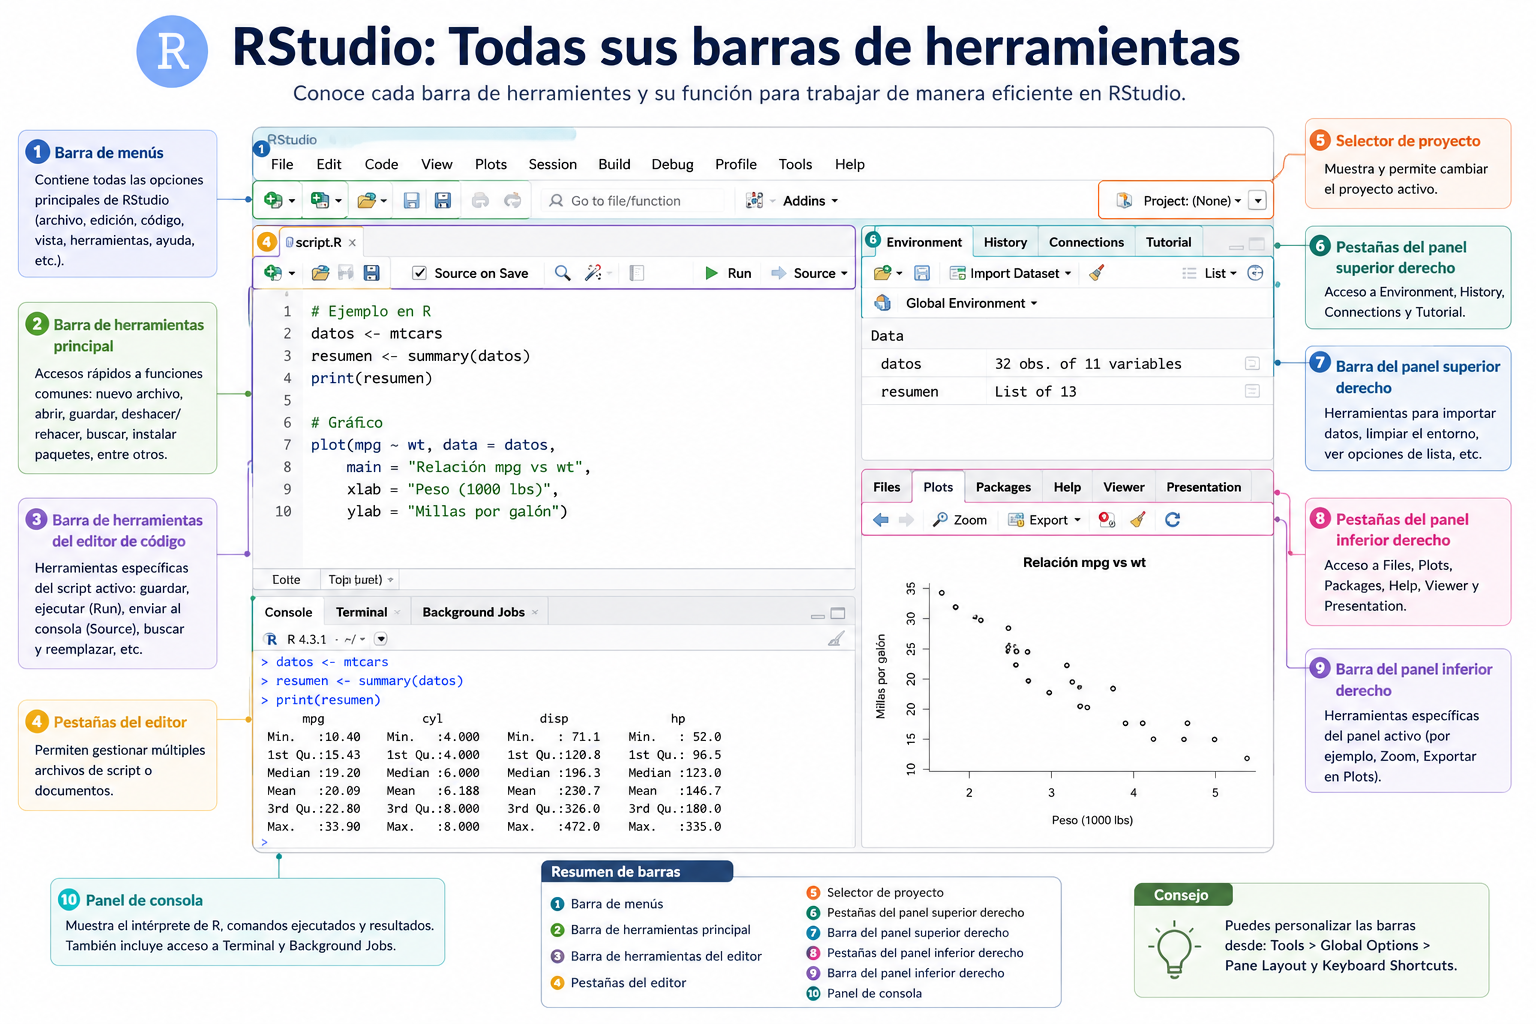This screenshot has height=1024, width=1536.
Task: Click the view icon on the resumen row
Action: (x=1252, y=391)
